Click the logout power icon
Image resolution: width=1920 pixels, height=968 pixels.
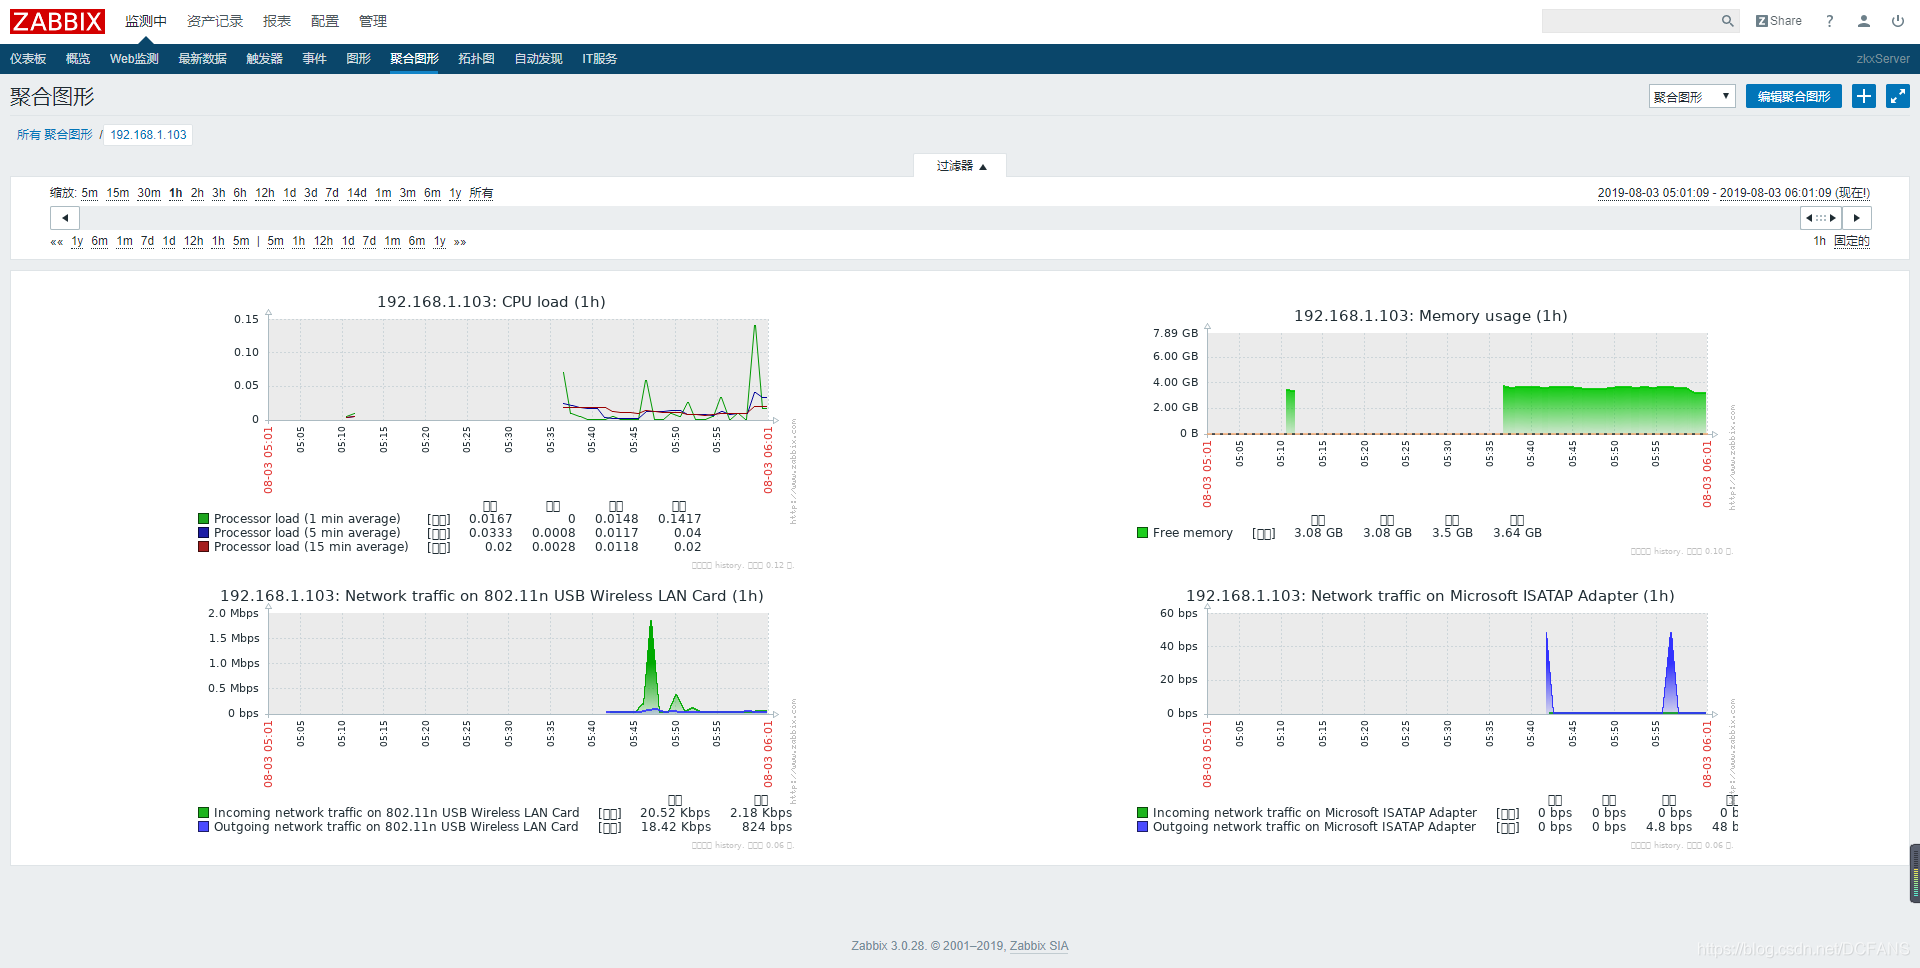(x=1898, y=21)
